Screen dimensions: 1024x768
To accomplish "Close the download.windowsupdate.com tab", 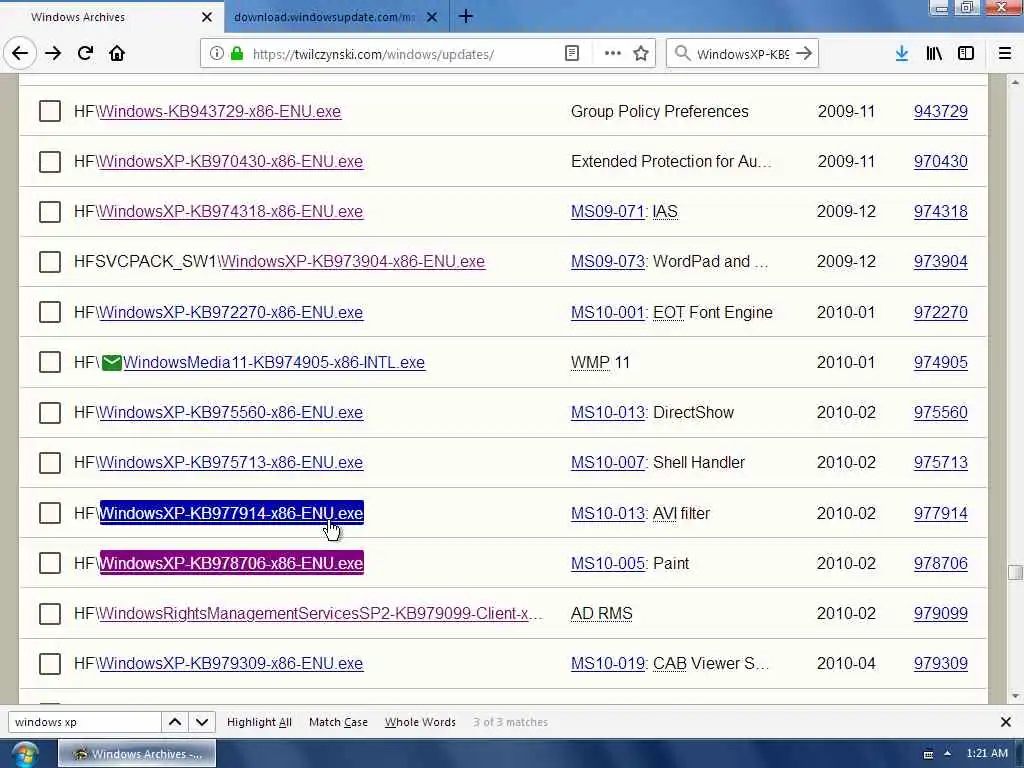I will [x=432, y=17].
